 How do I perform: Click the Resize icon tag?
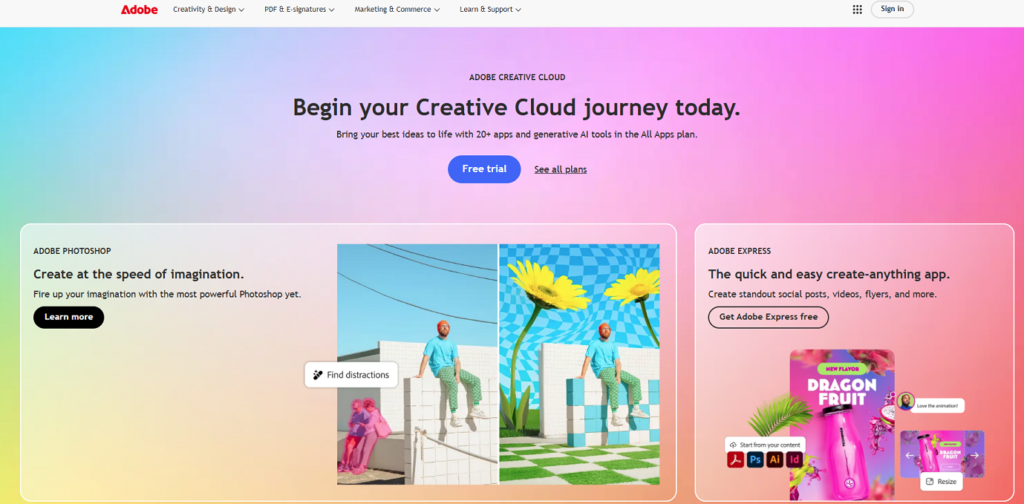point(941,482)
